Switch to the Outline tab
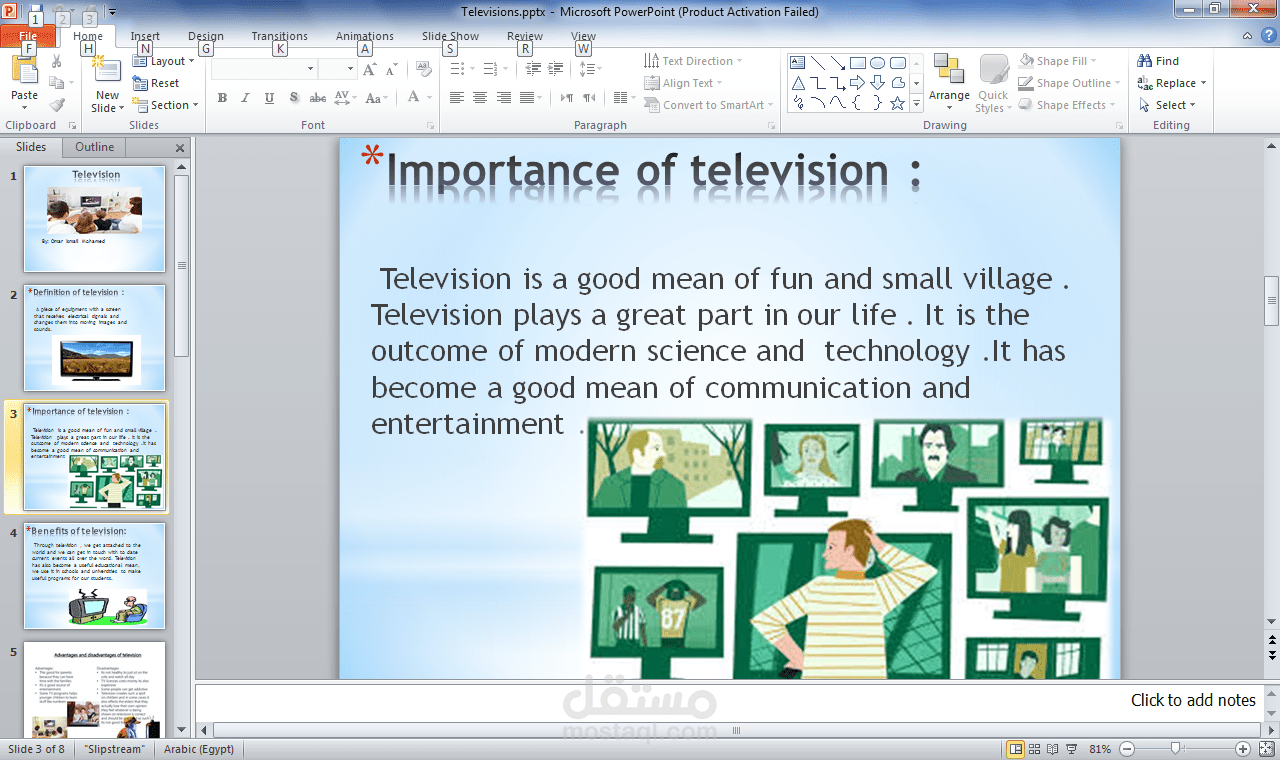Image resolution: width=1280 pixels, height=760 pixels. [93, 147]
